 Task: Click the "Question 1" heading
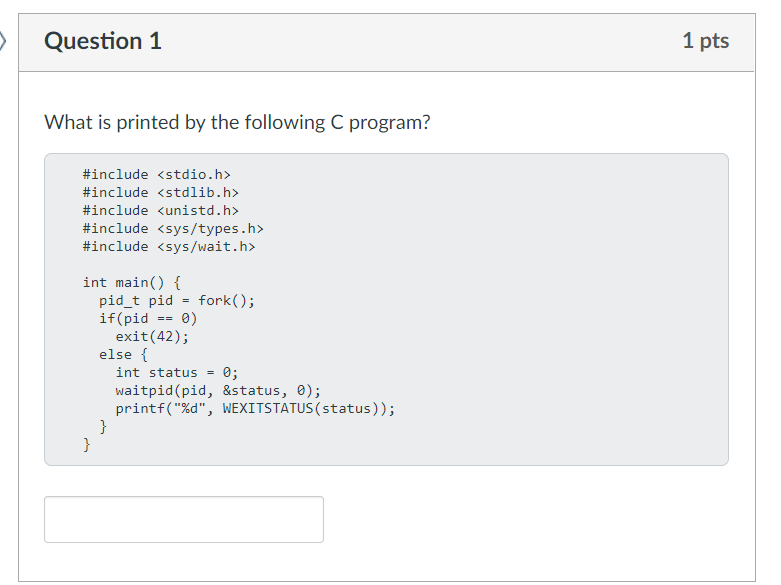(x=103, y=41)
